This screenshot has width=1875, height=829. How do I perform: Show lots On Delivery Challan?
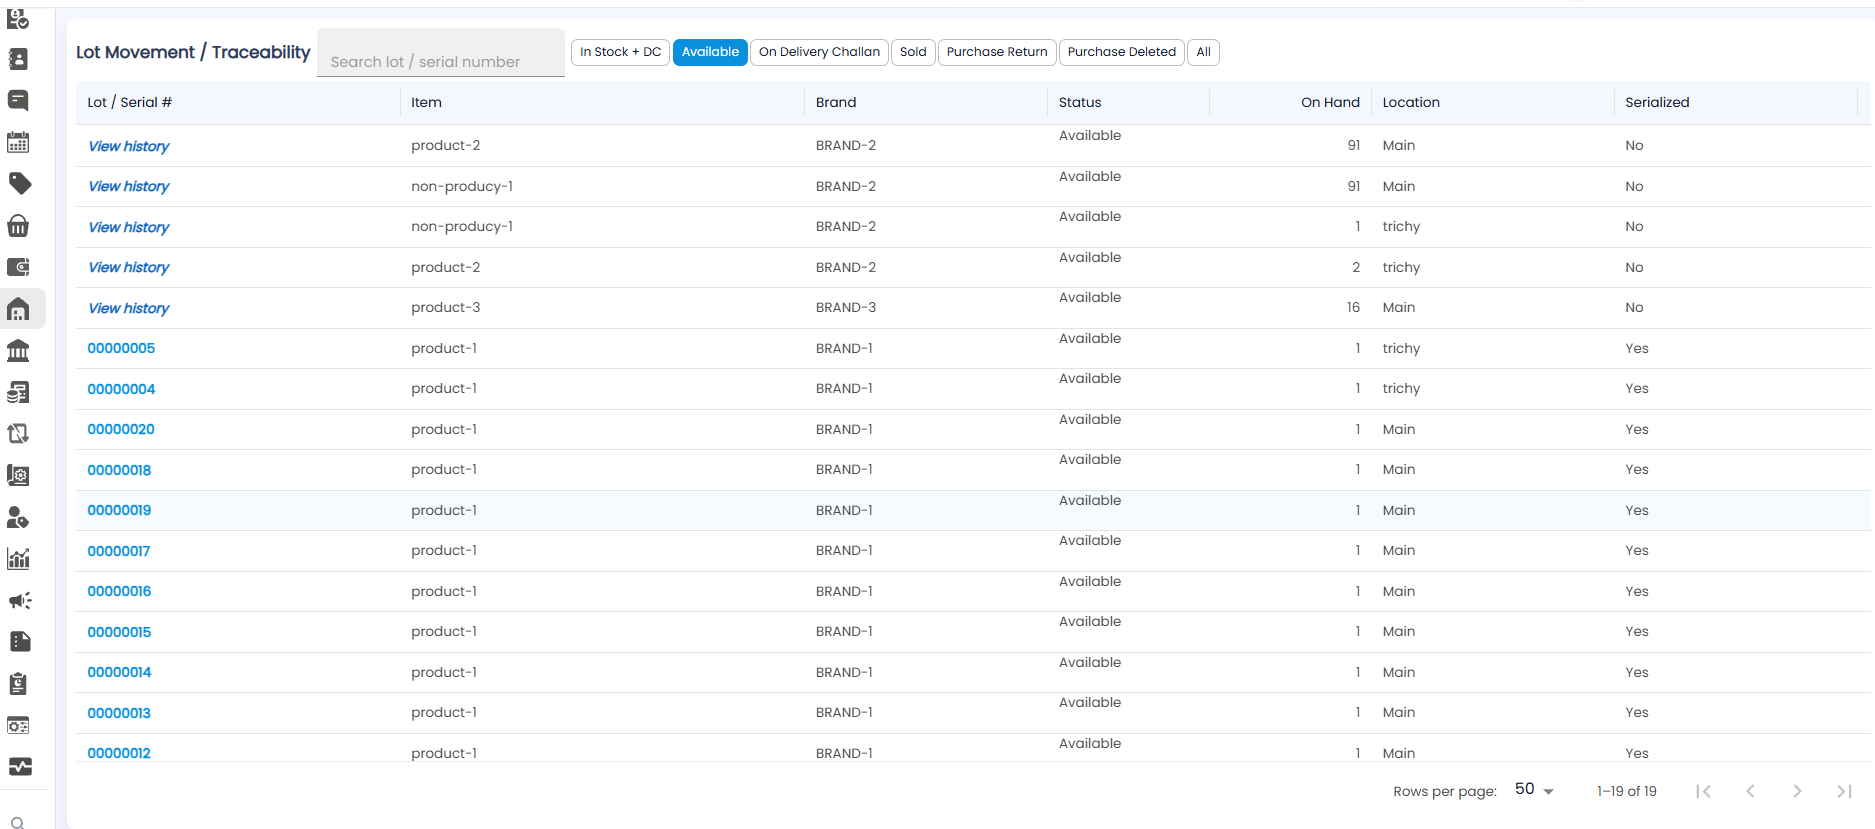819,52
